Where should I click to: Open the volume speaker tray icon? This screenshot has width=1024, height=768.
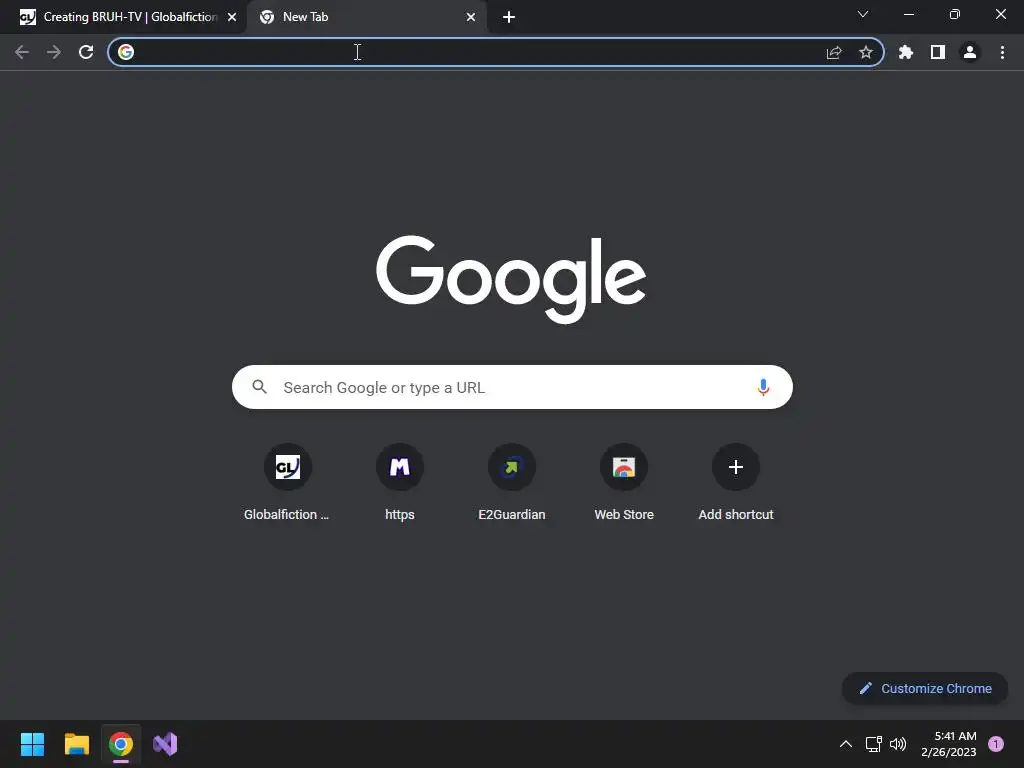899,744
